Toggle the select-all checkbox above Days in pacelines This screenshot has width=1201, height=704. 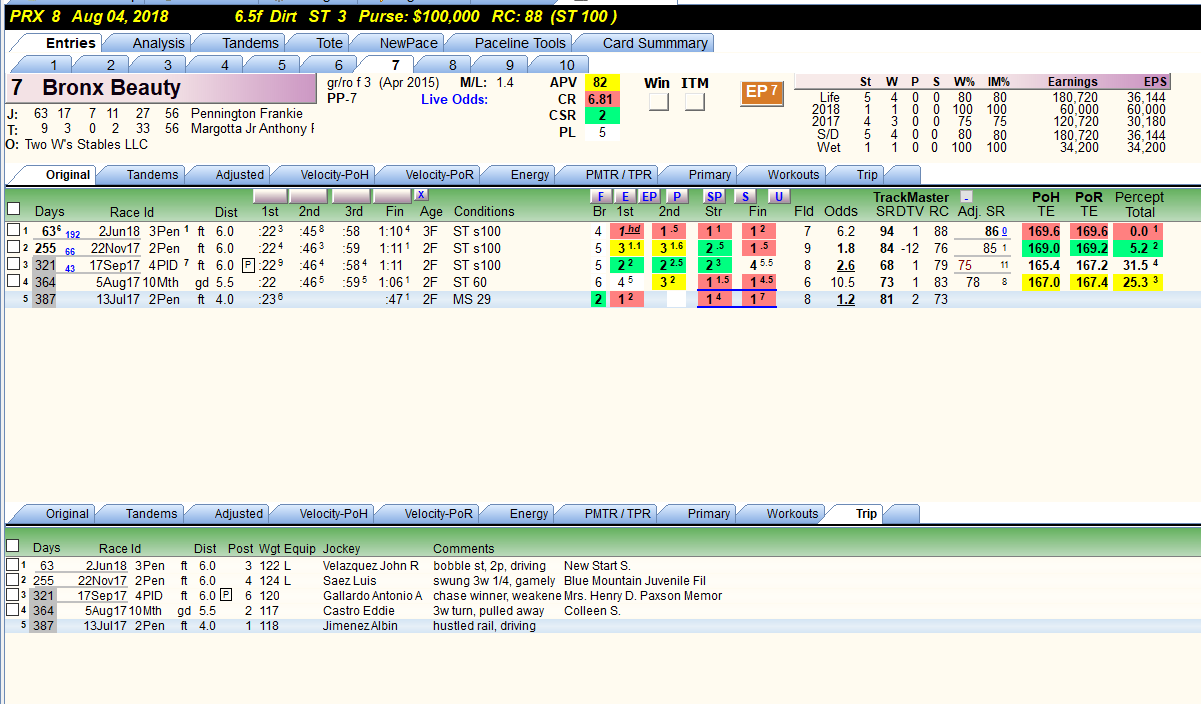coord(13,209)
